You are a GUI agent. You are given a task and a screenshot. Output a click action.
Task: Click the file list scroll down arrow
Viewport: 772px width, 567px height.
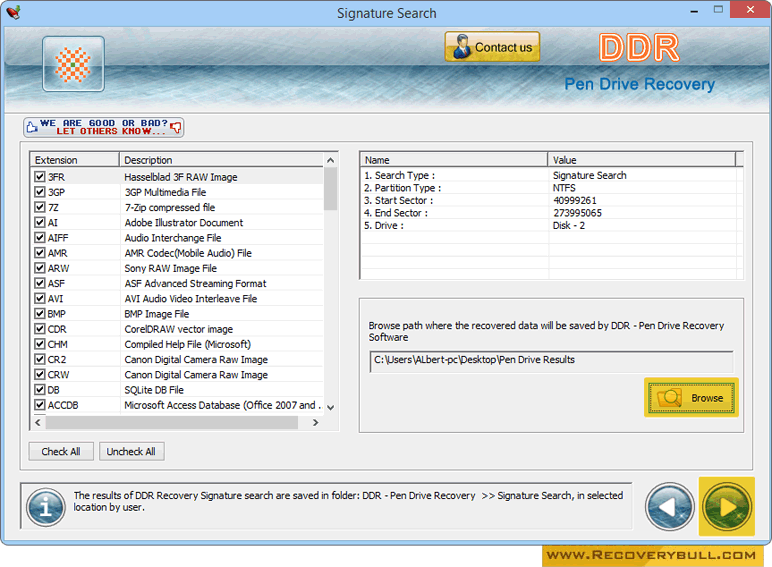[331, 408]
